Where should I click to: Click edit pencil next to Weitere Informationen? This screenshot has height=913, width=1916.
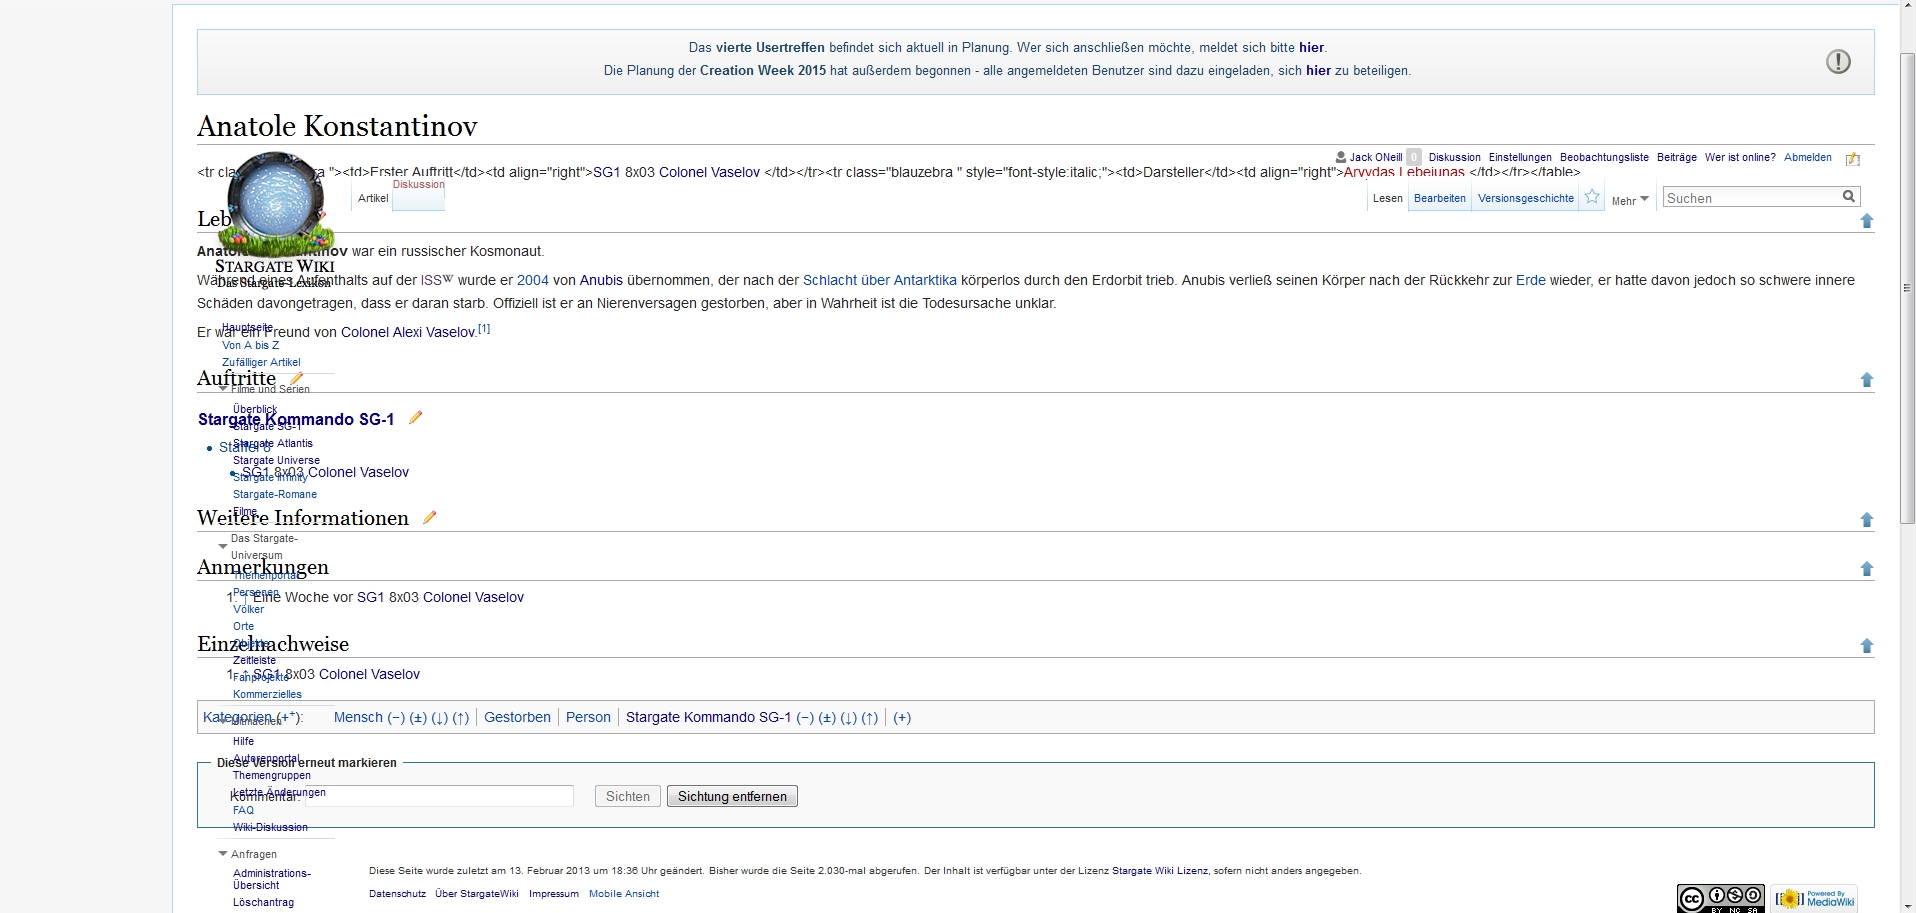click(430, 518)
